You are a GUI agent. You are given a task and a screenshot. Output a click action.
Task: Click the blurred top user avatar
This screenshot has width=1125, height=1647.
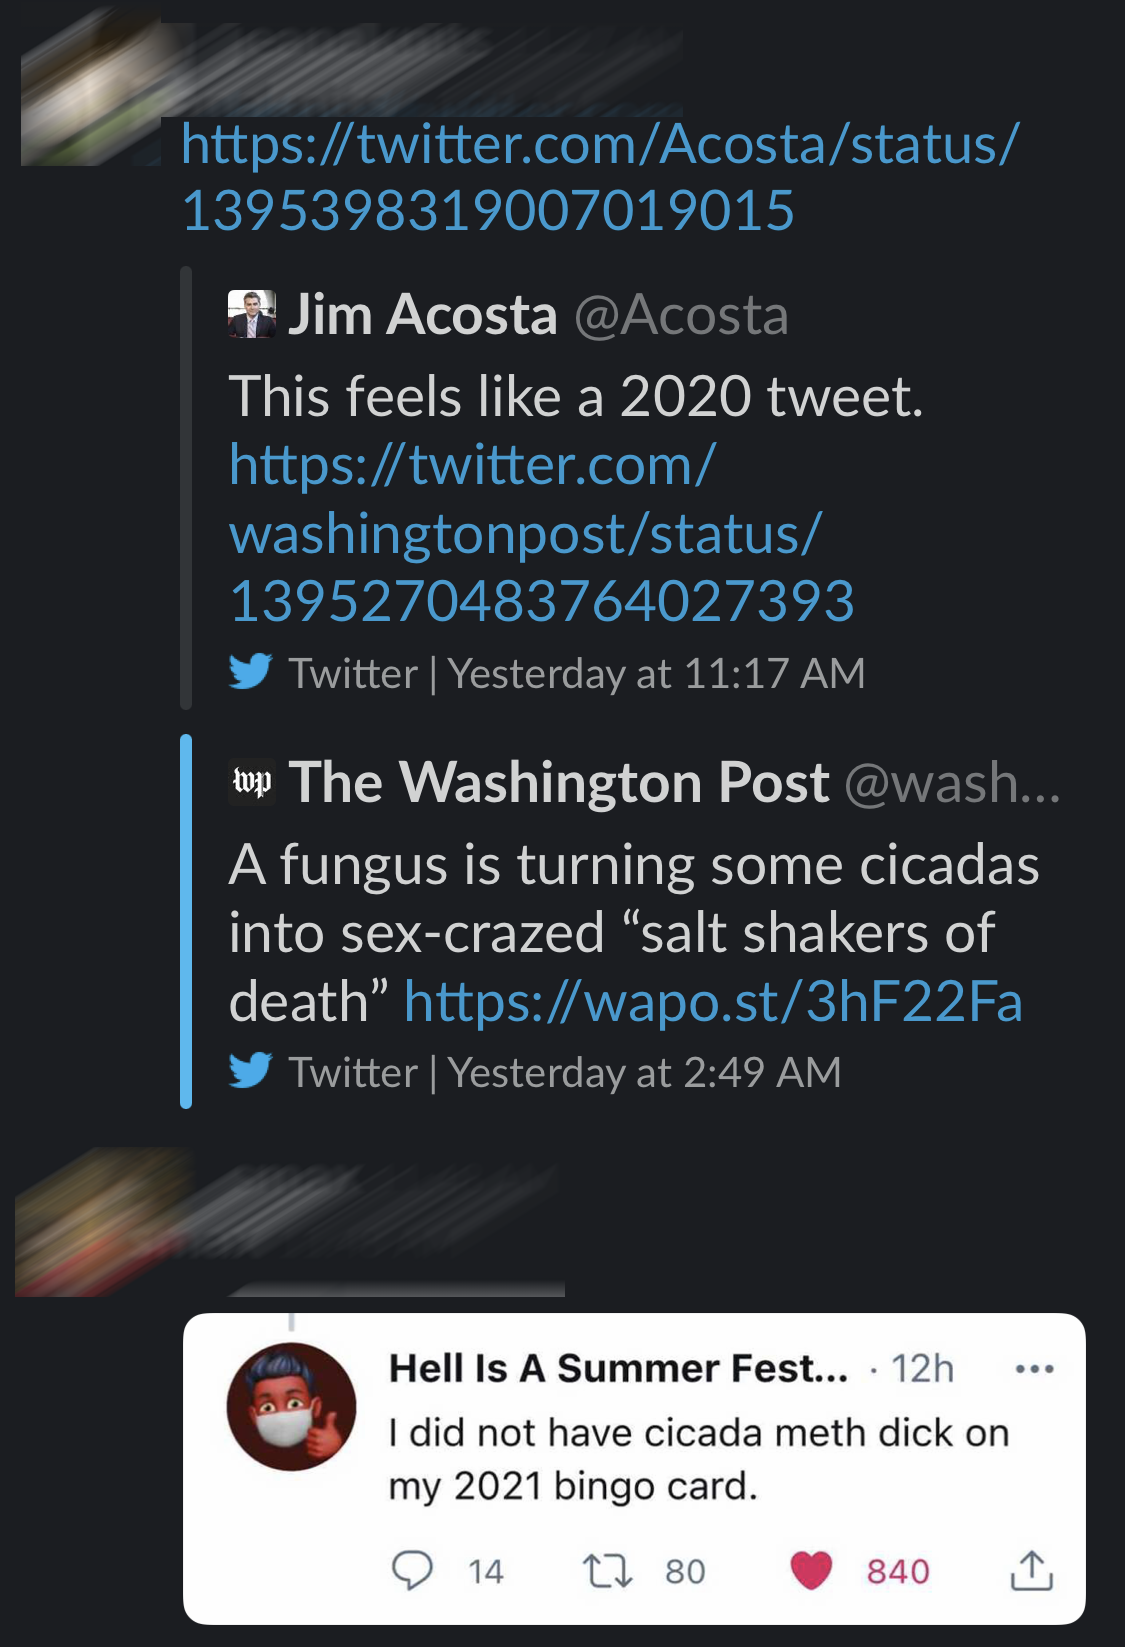point(92,95)
